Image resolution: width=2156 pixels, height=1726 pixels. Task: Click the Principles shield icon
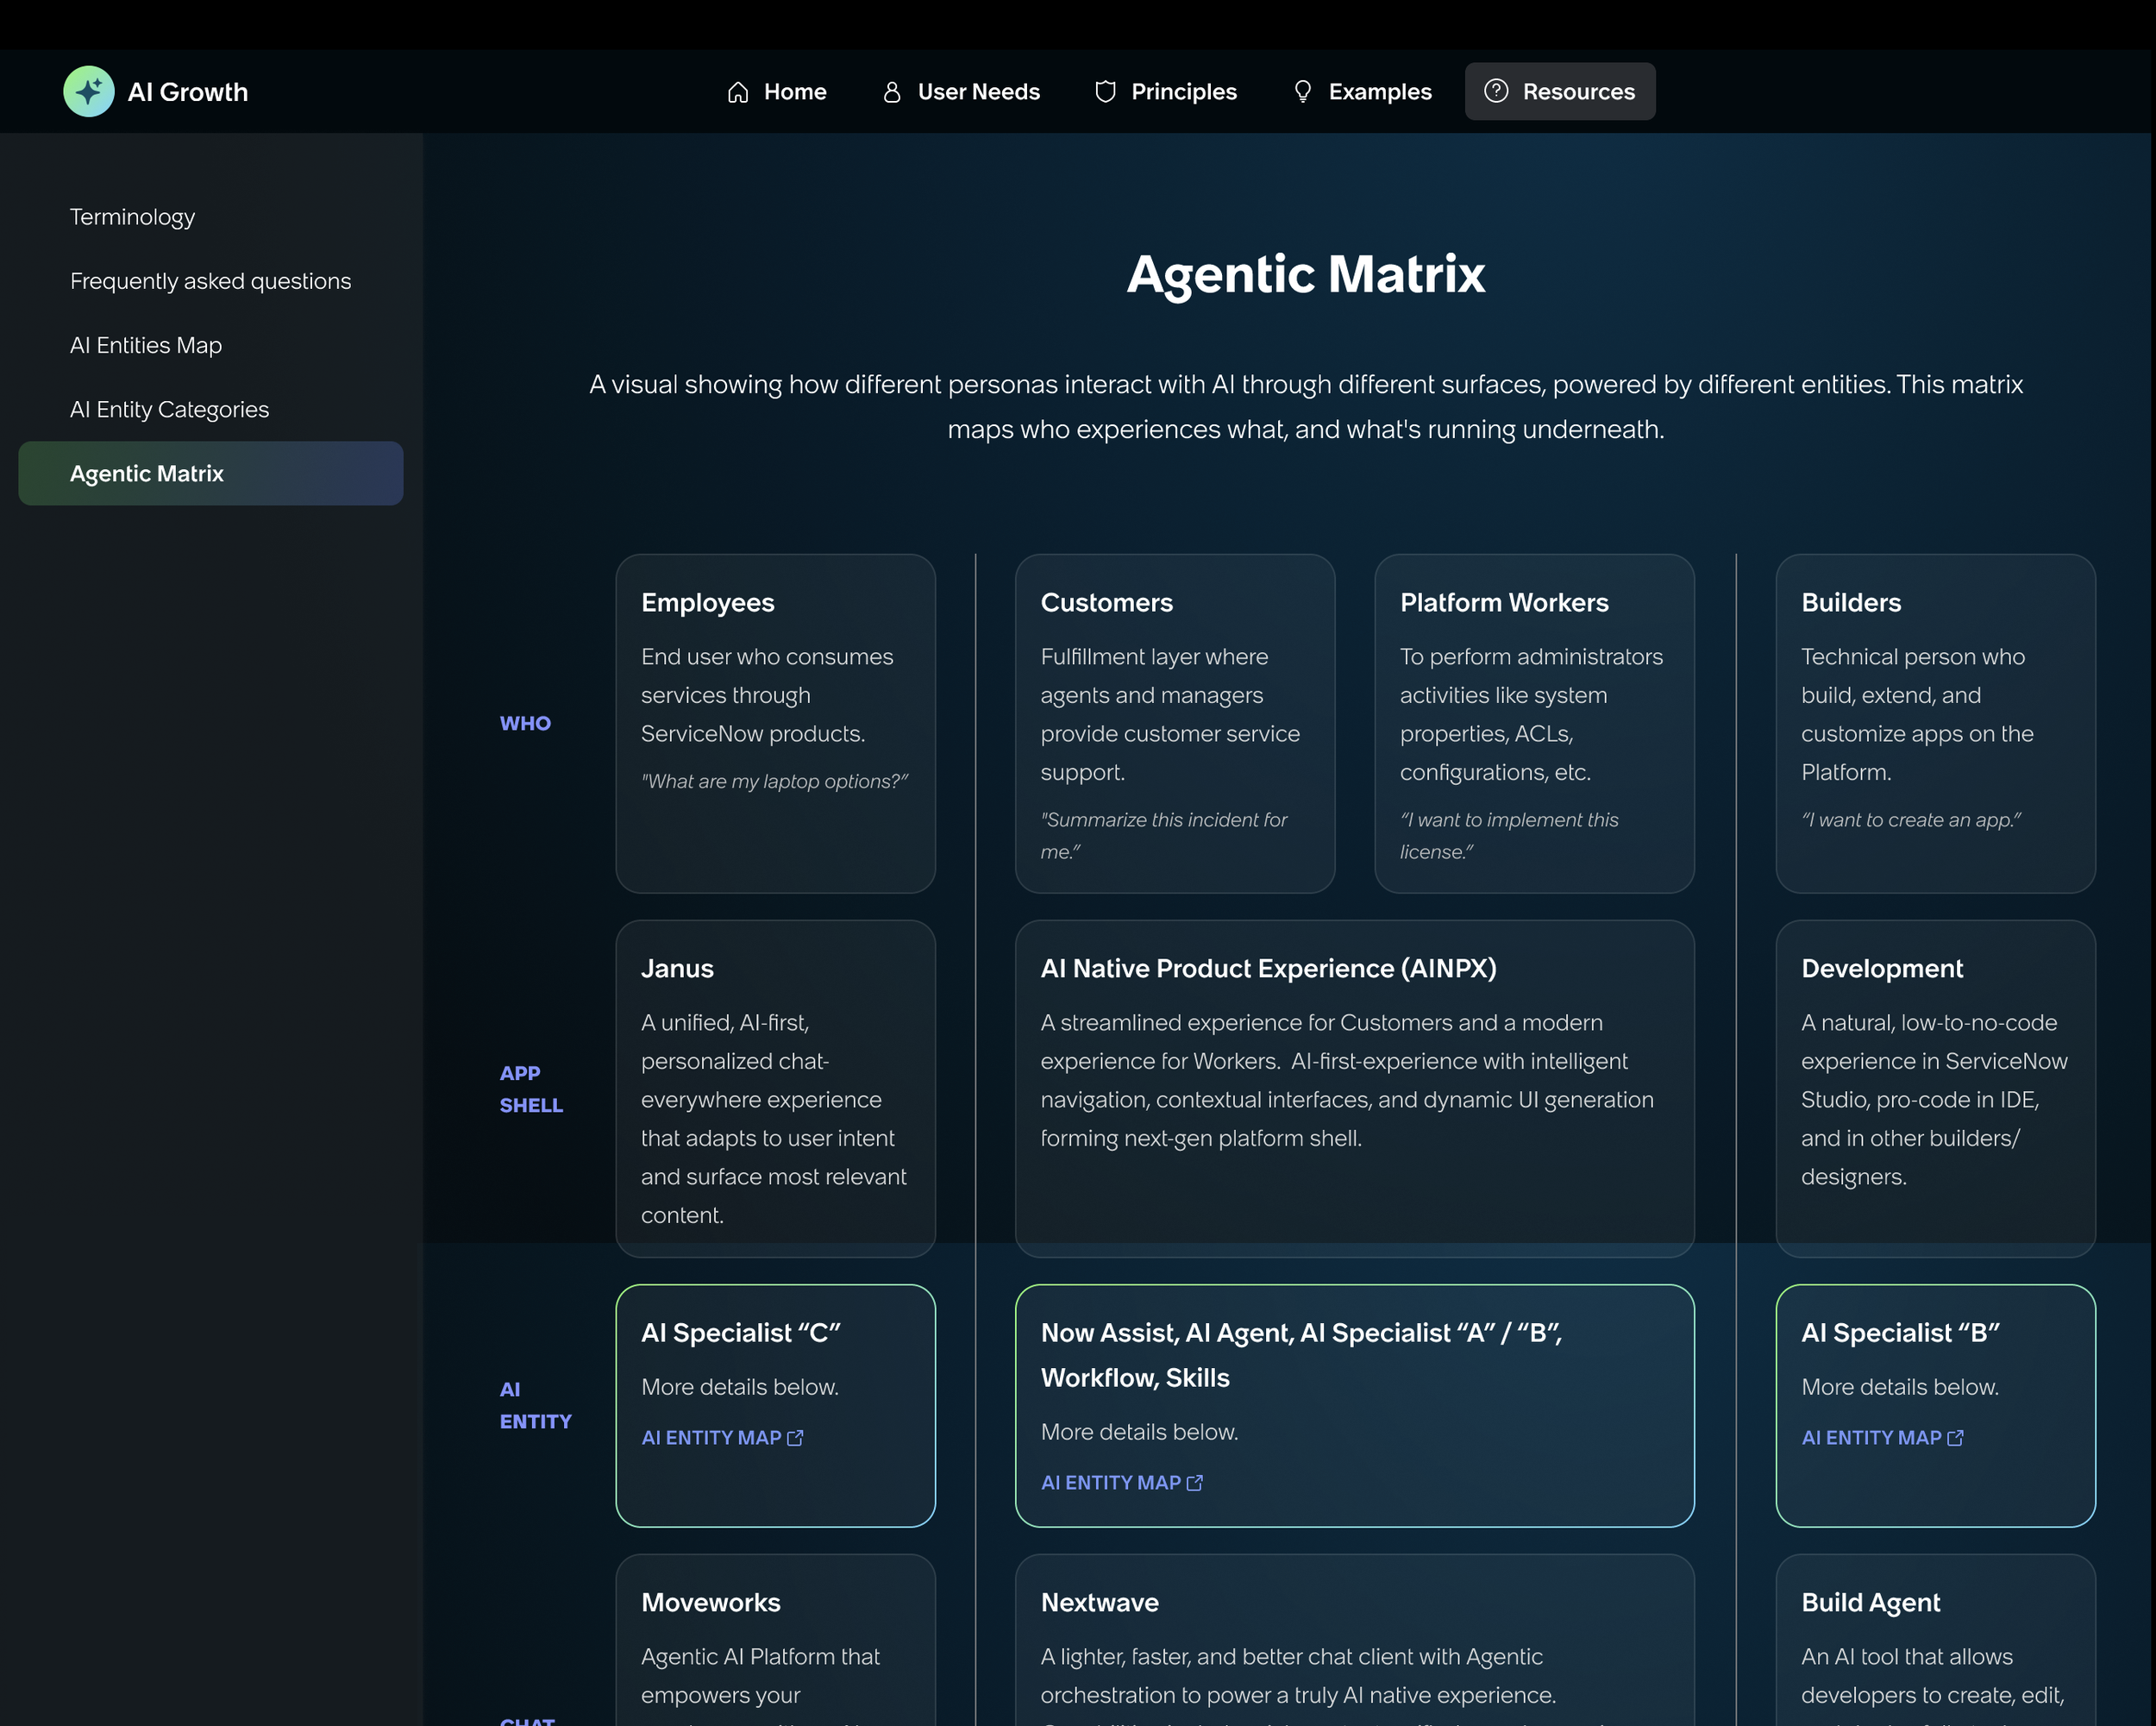pyautogui.click(x=1105, y=92)
